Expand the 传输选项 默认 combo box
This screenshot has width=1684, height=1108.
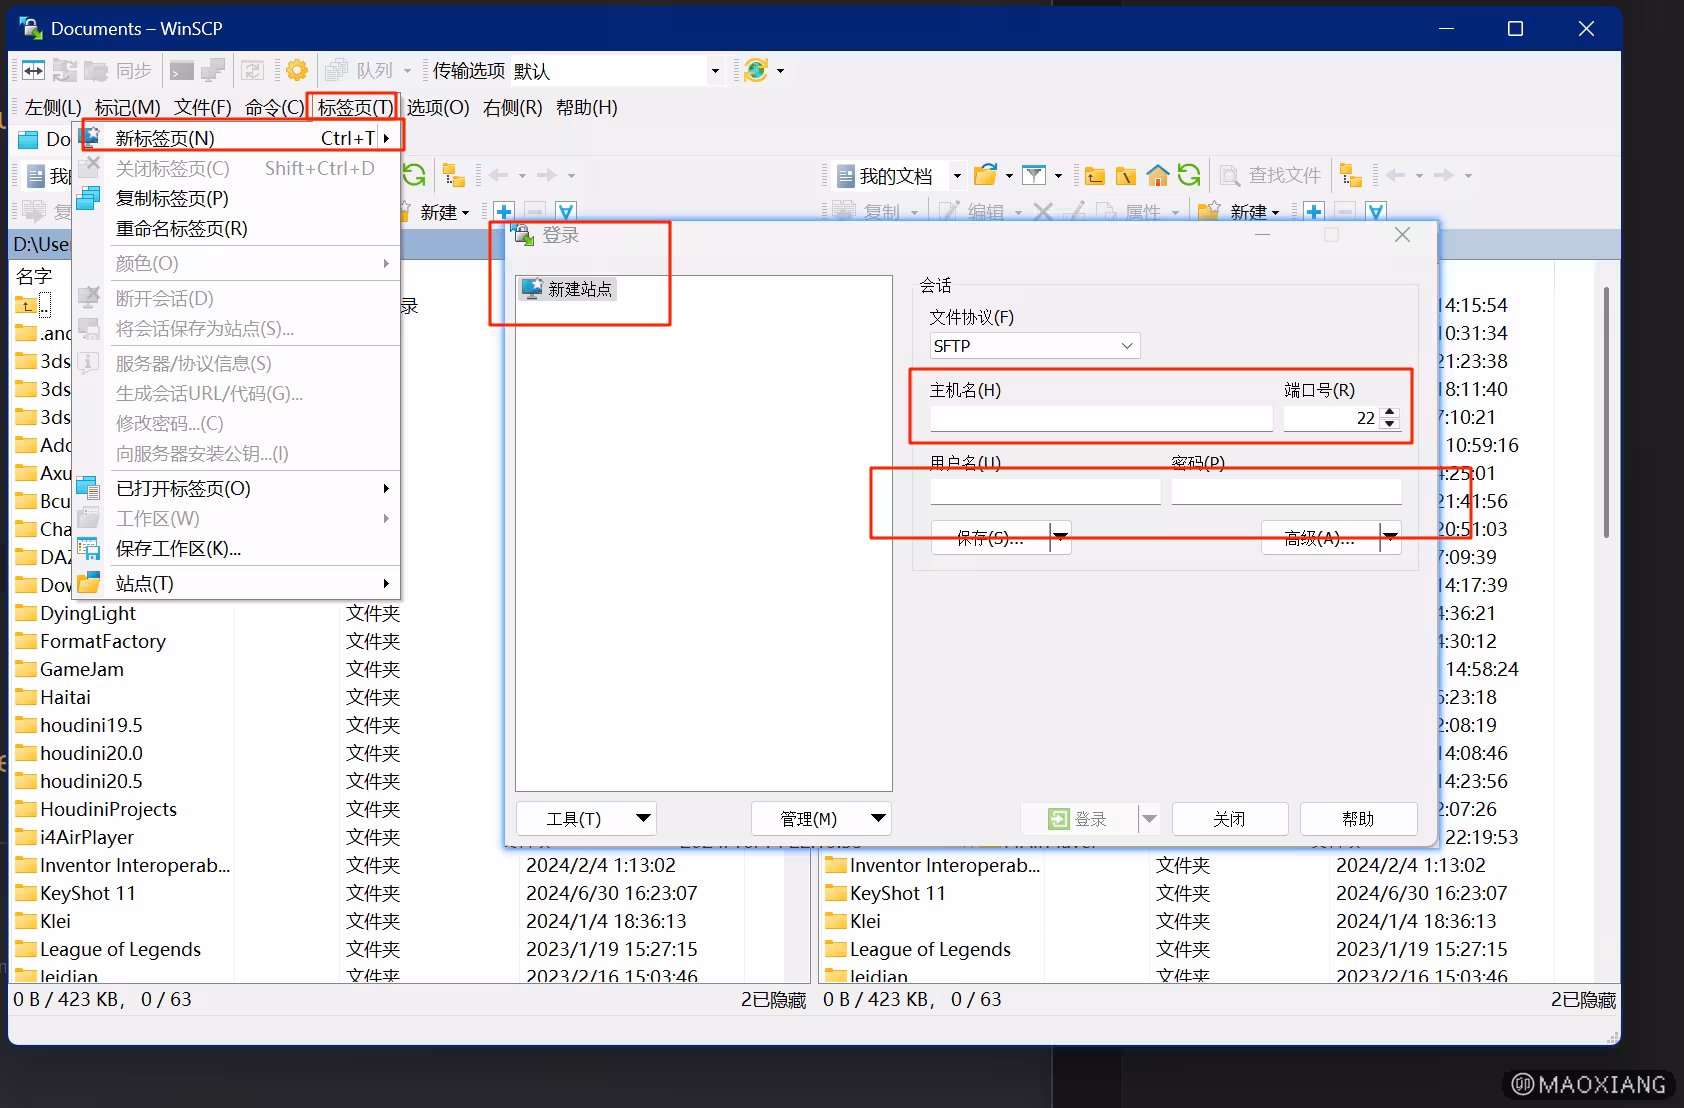click(x=716, y=70)
